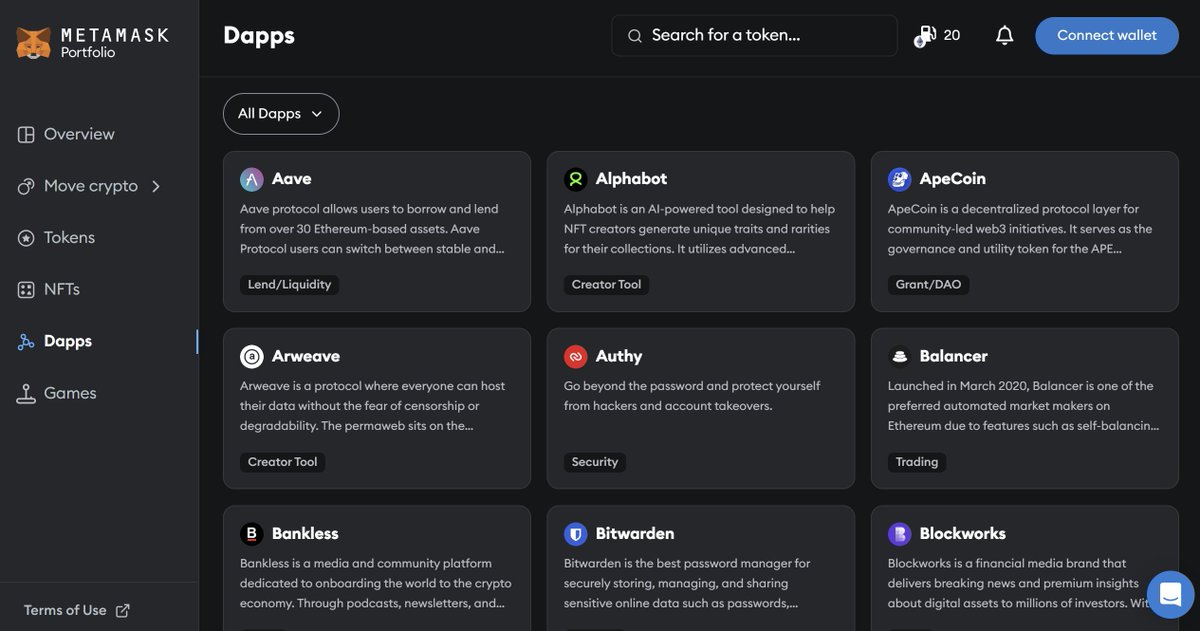Click the red Authy logo
The width and height of the screenshot is (1200, 631).
[575, 355]
